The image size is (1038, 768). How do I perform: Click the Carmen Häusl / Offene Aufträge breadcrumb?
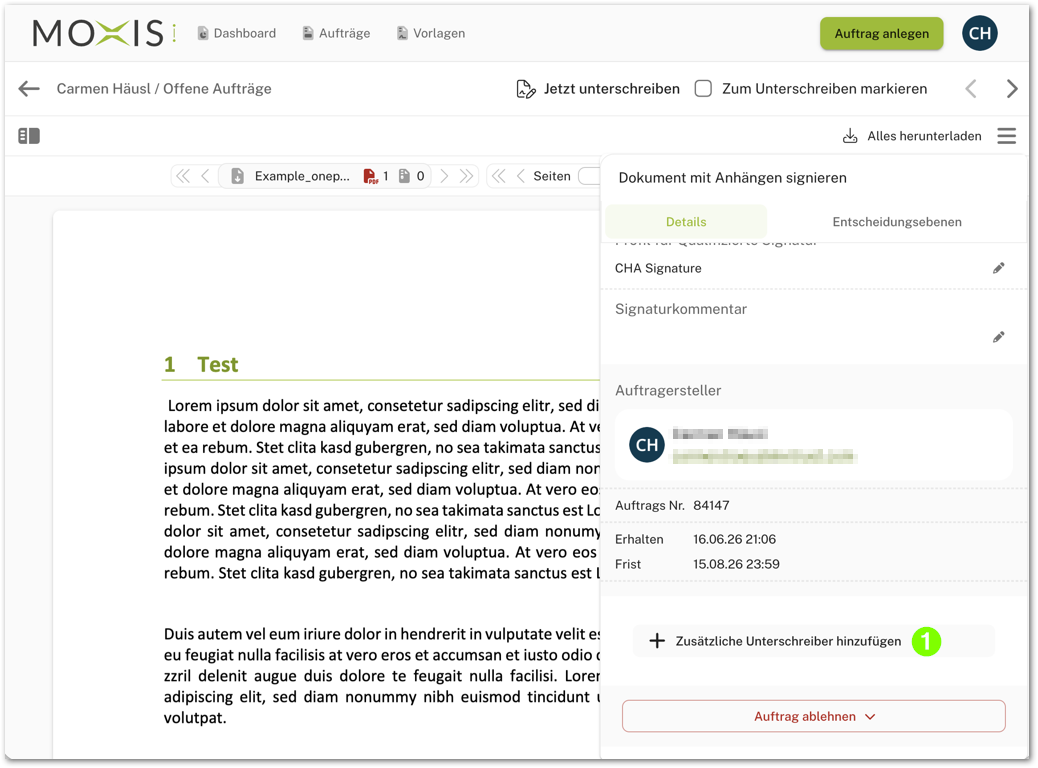pyautogui.click(x=164, y=89)
